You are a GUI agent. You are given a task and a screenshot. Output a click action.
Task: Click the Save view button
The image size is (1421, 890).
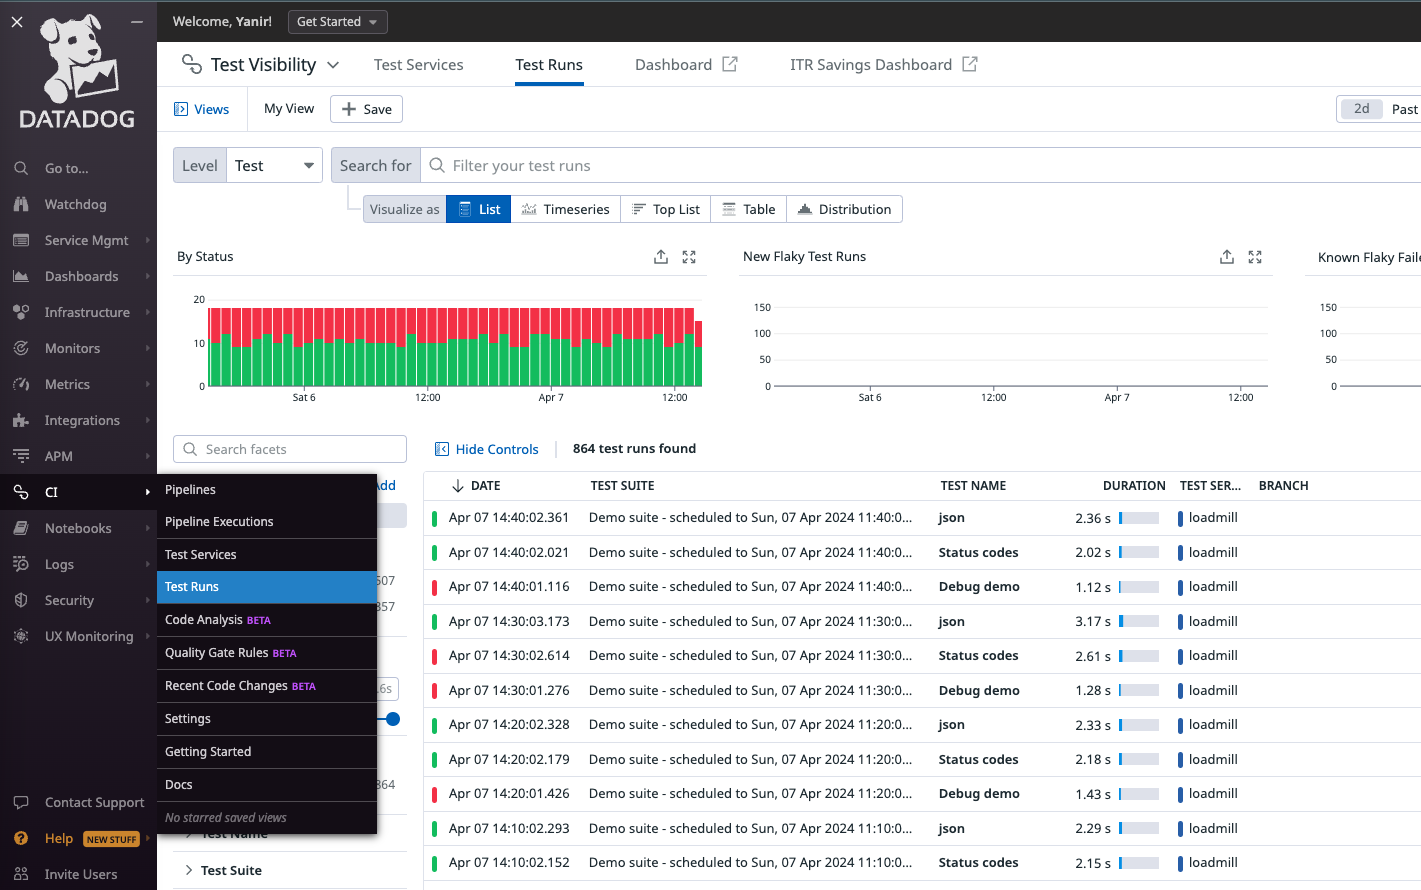(x=367, y=109)
